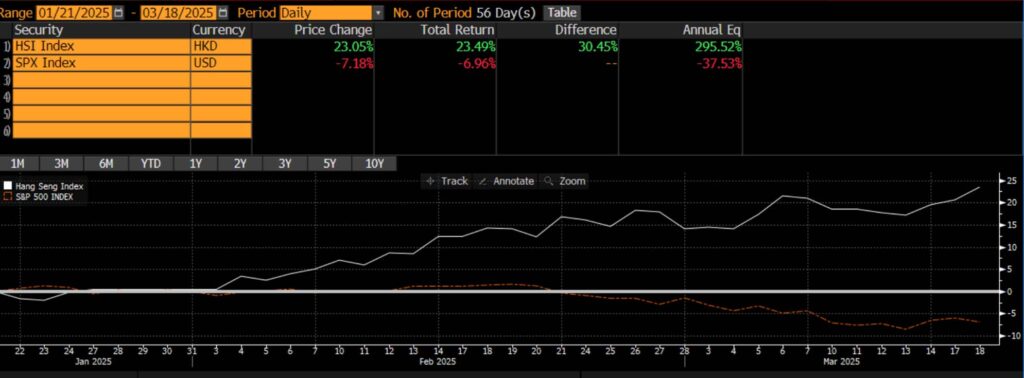Click annual equivalent value 295.52%
Viewport: 1024px width, 378px height.
(x=717, y=46)
